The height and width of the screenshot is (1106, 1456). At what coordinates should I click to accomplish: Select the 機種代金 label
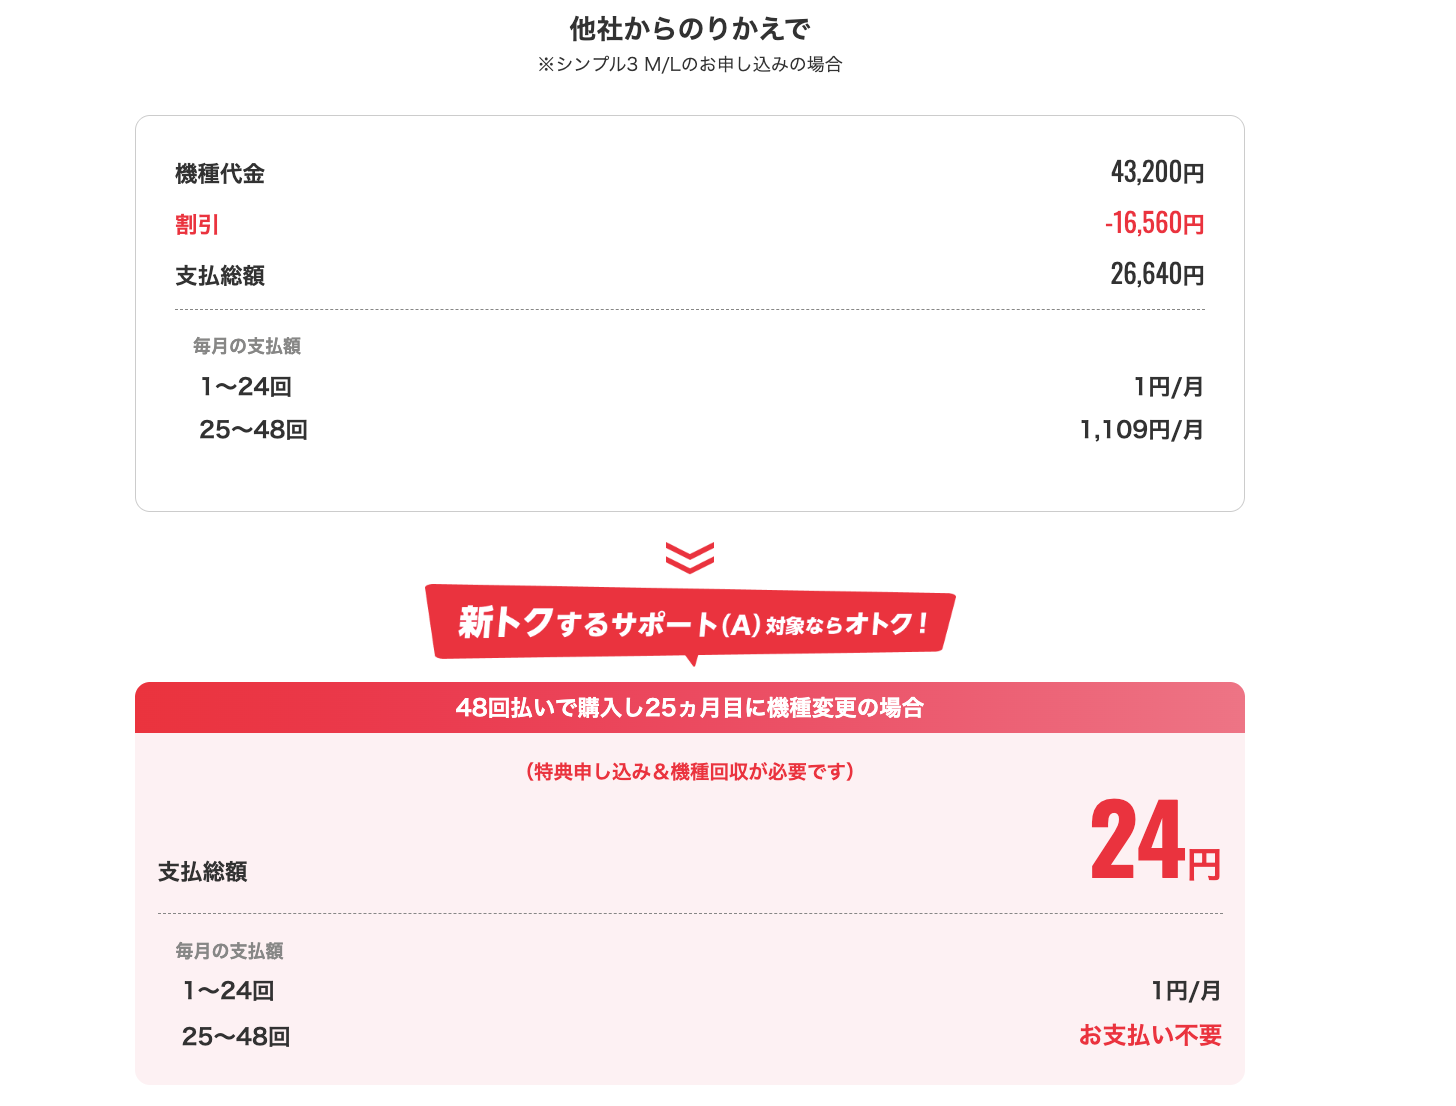pos(220,174)
